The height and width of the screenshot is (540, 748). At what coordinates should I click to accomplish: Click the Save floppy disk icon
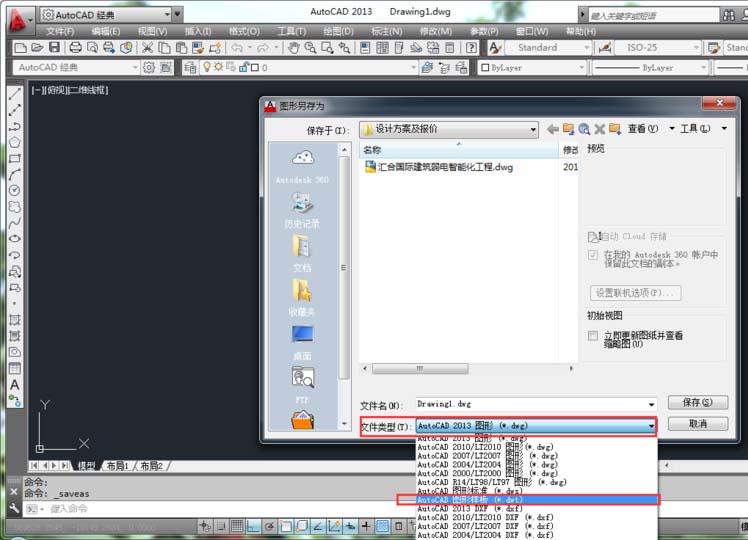pos(54,48)
